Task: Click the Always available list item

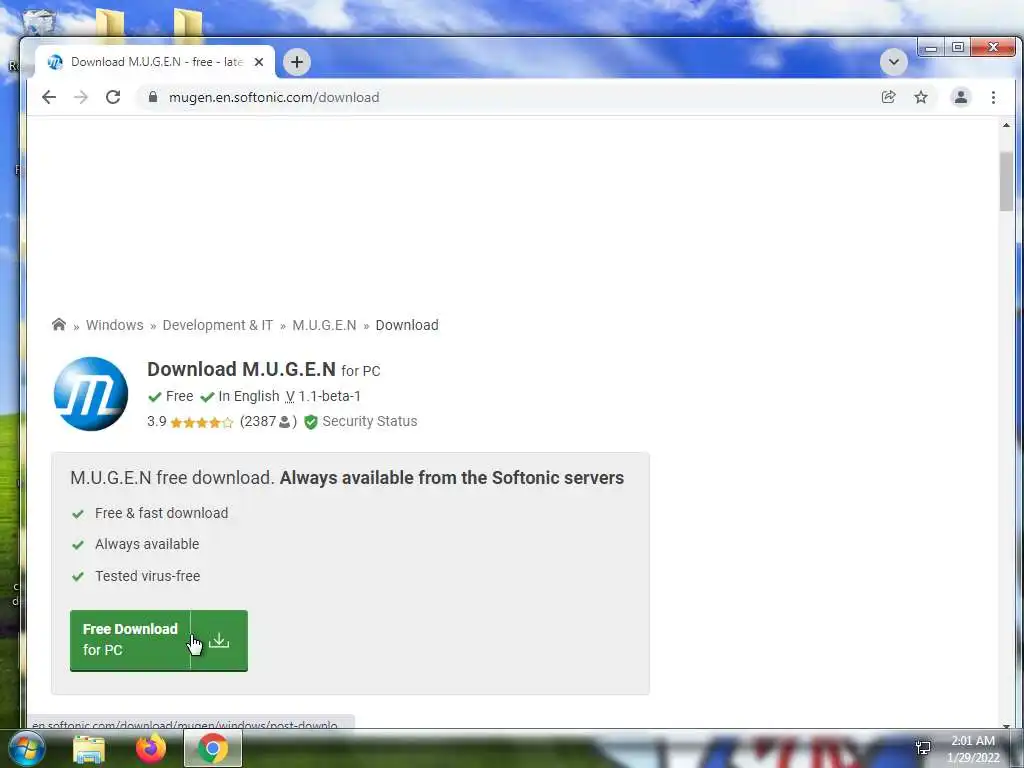Action: 147,544
